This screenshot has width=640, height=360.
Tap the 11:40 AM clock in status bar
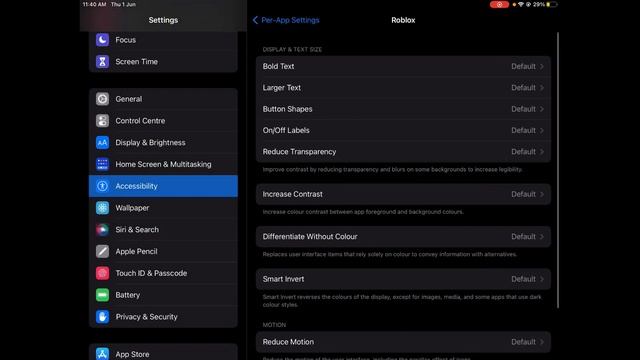click(94, 4)
